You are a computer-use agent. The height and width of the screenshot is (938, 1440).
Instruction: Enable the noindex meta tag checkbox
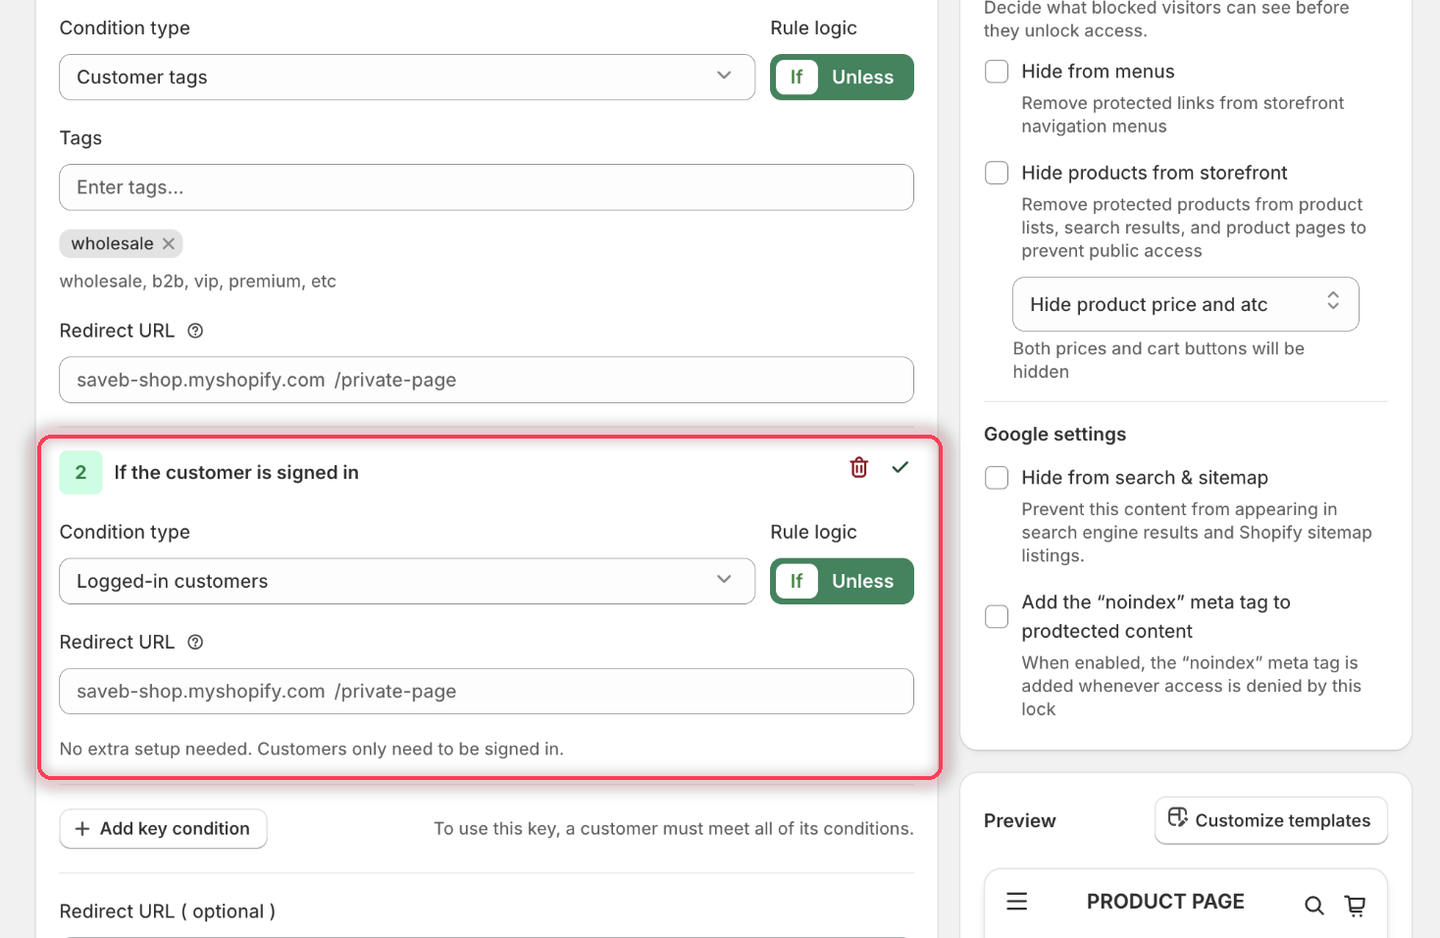(x=997, y=616)
